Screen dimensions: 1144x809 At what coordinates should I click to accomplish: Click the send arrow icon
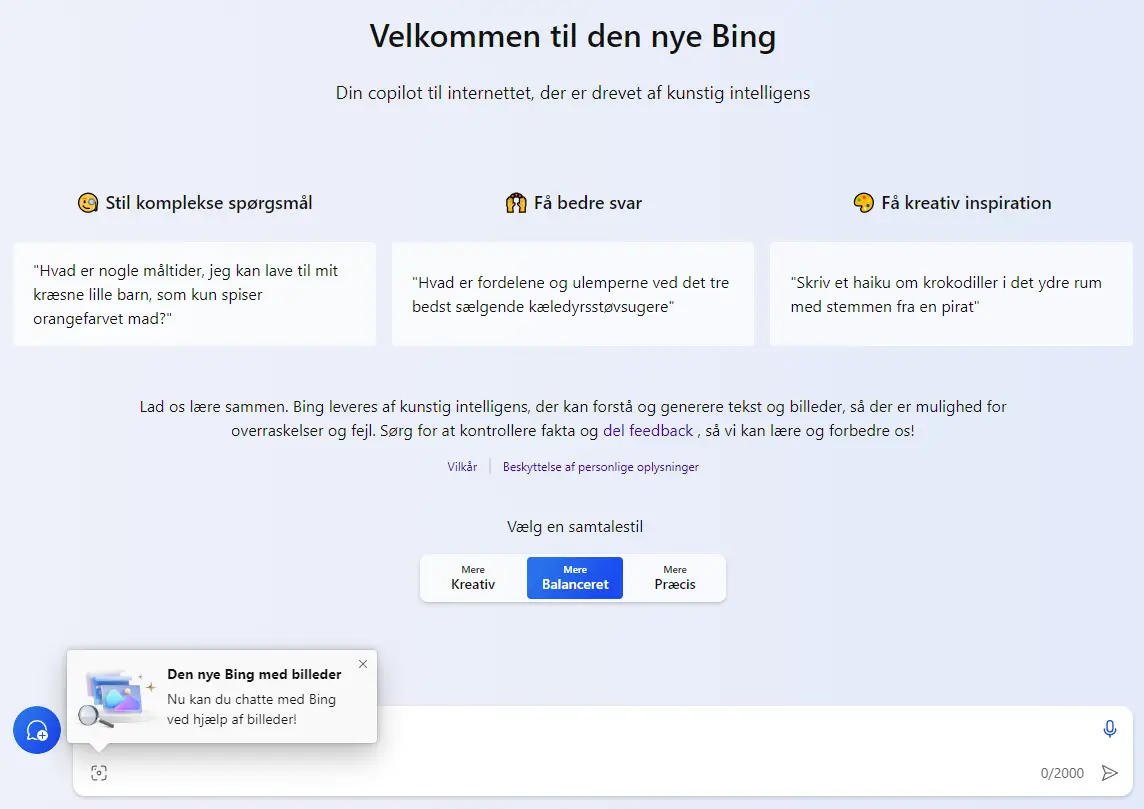click(1109, 773)
